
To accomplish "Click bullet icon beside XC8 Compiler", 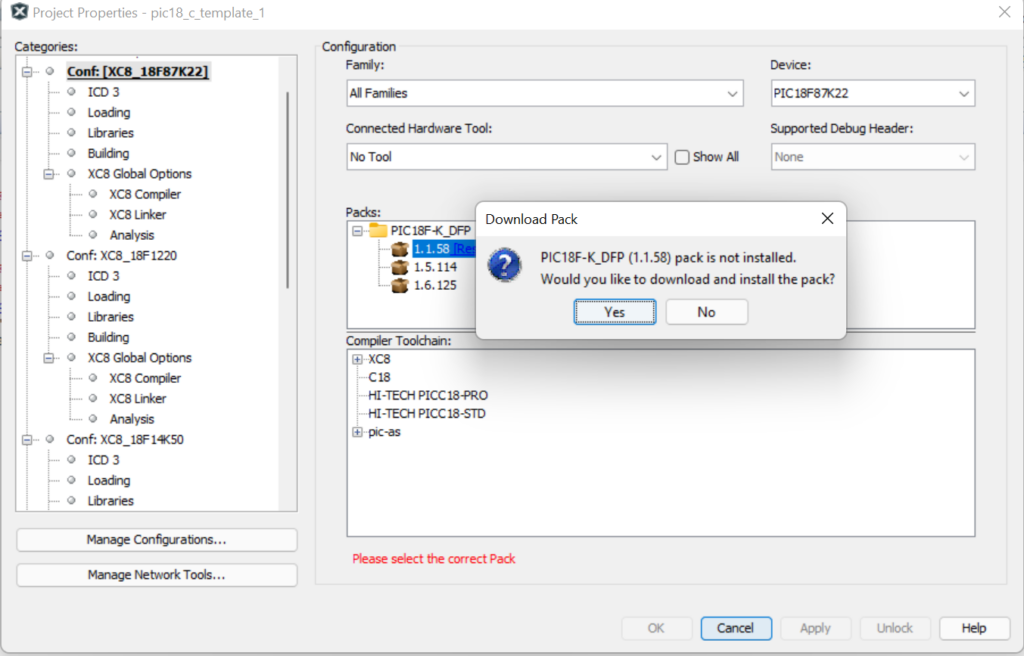I will coord(92,194).
